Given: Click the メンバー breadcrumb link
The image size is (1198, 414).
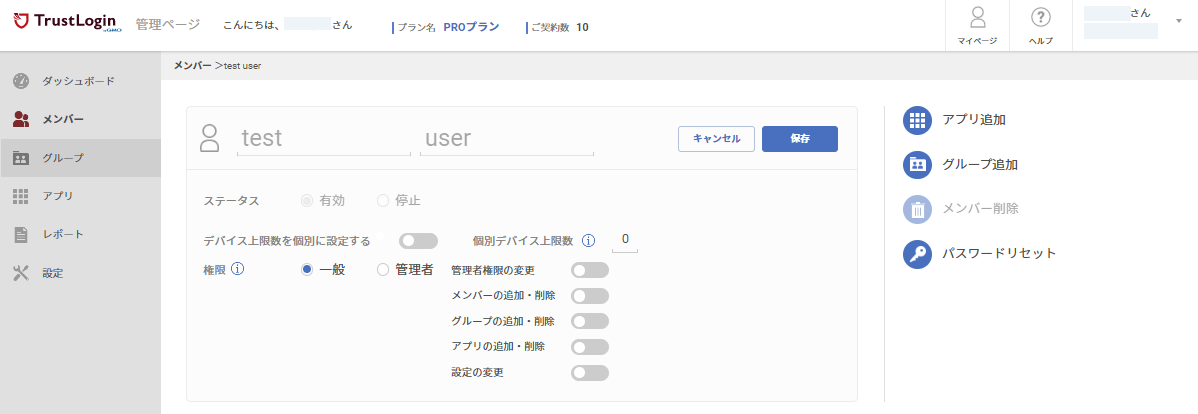Looking at the screenshot, I should (193, 66).
